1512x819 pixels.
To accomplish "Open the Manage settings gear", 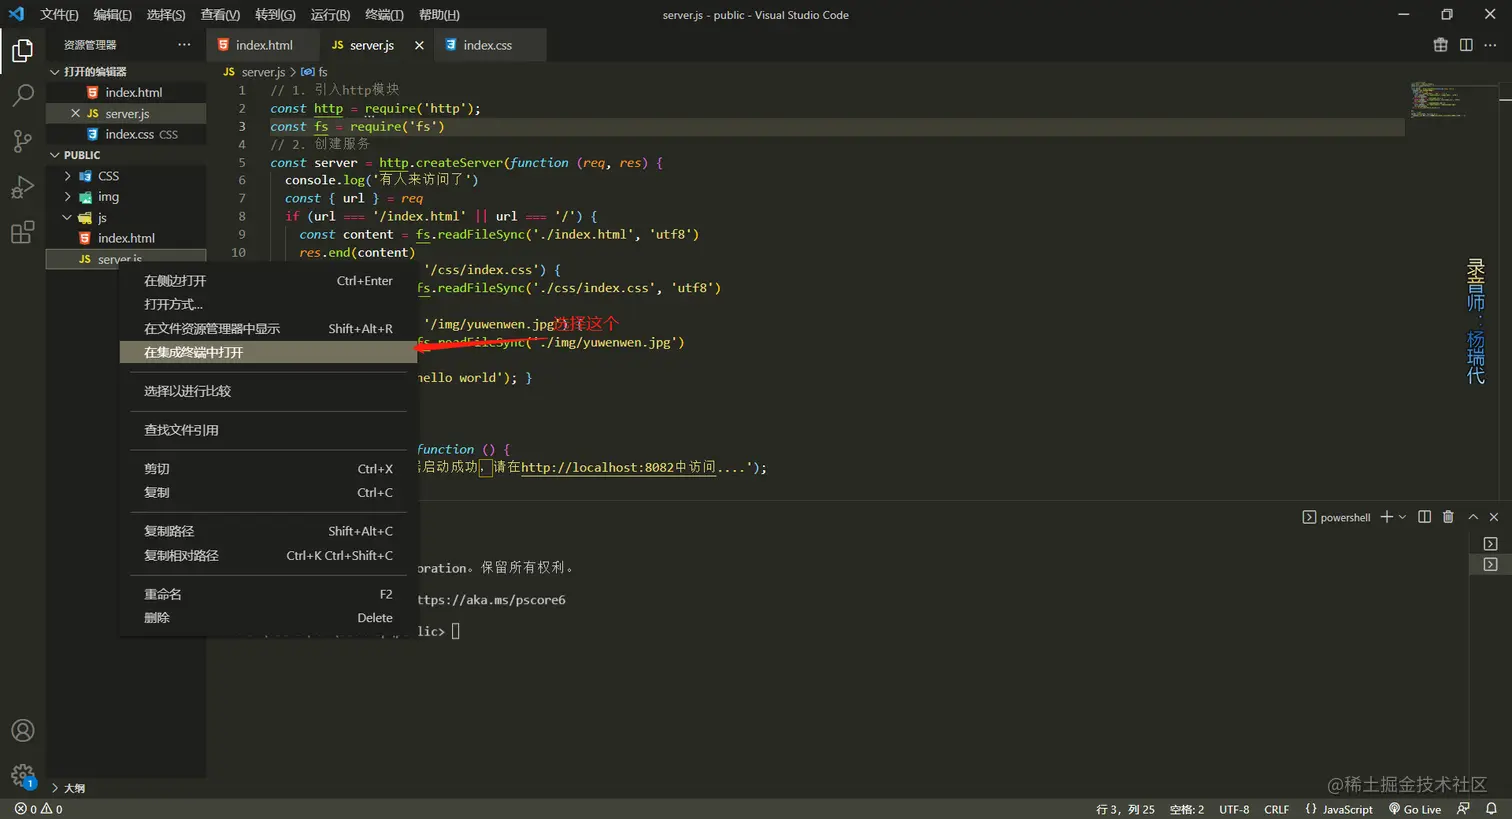I will [22, 775].
